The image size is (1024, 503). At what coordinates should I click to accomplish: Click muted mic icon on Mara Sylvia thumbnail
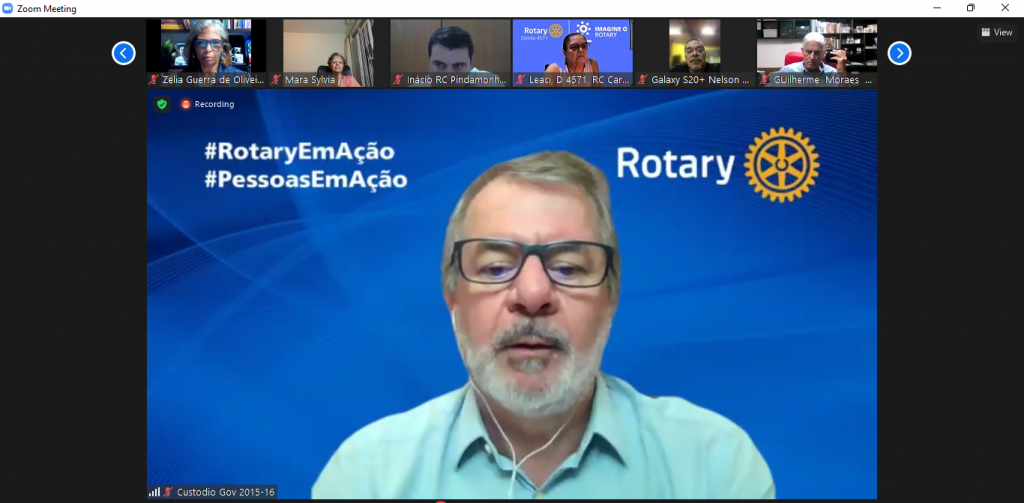pyautogui.click(x=276, y=80)
